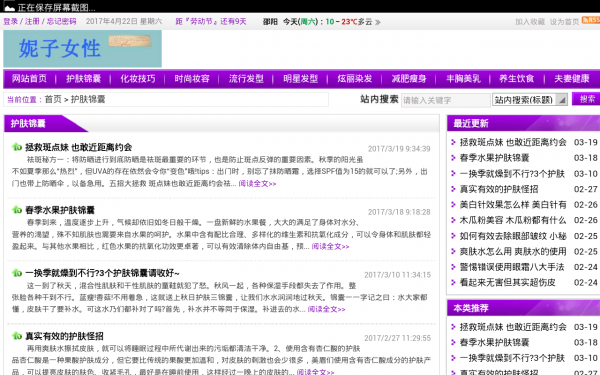Viewport: 600px width, 375px height.
Task: Click 阅读全文 under 拯救斑点妹 article
Action: pyautogui.click(x=257, y=184)
